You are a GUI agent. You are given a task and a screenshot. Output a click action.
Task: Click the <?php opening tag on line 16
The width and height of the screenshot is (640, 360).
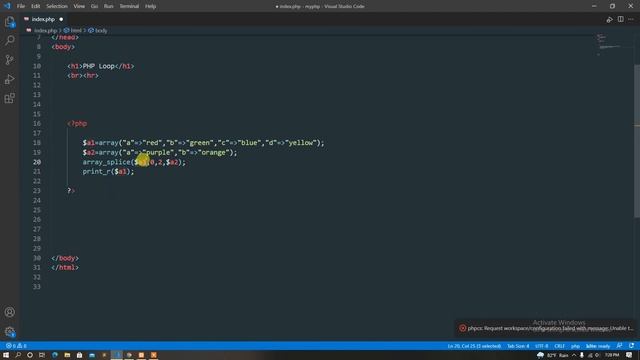[x=77, y=123]
